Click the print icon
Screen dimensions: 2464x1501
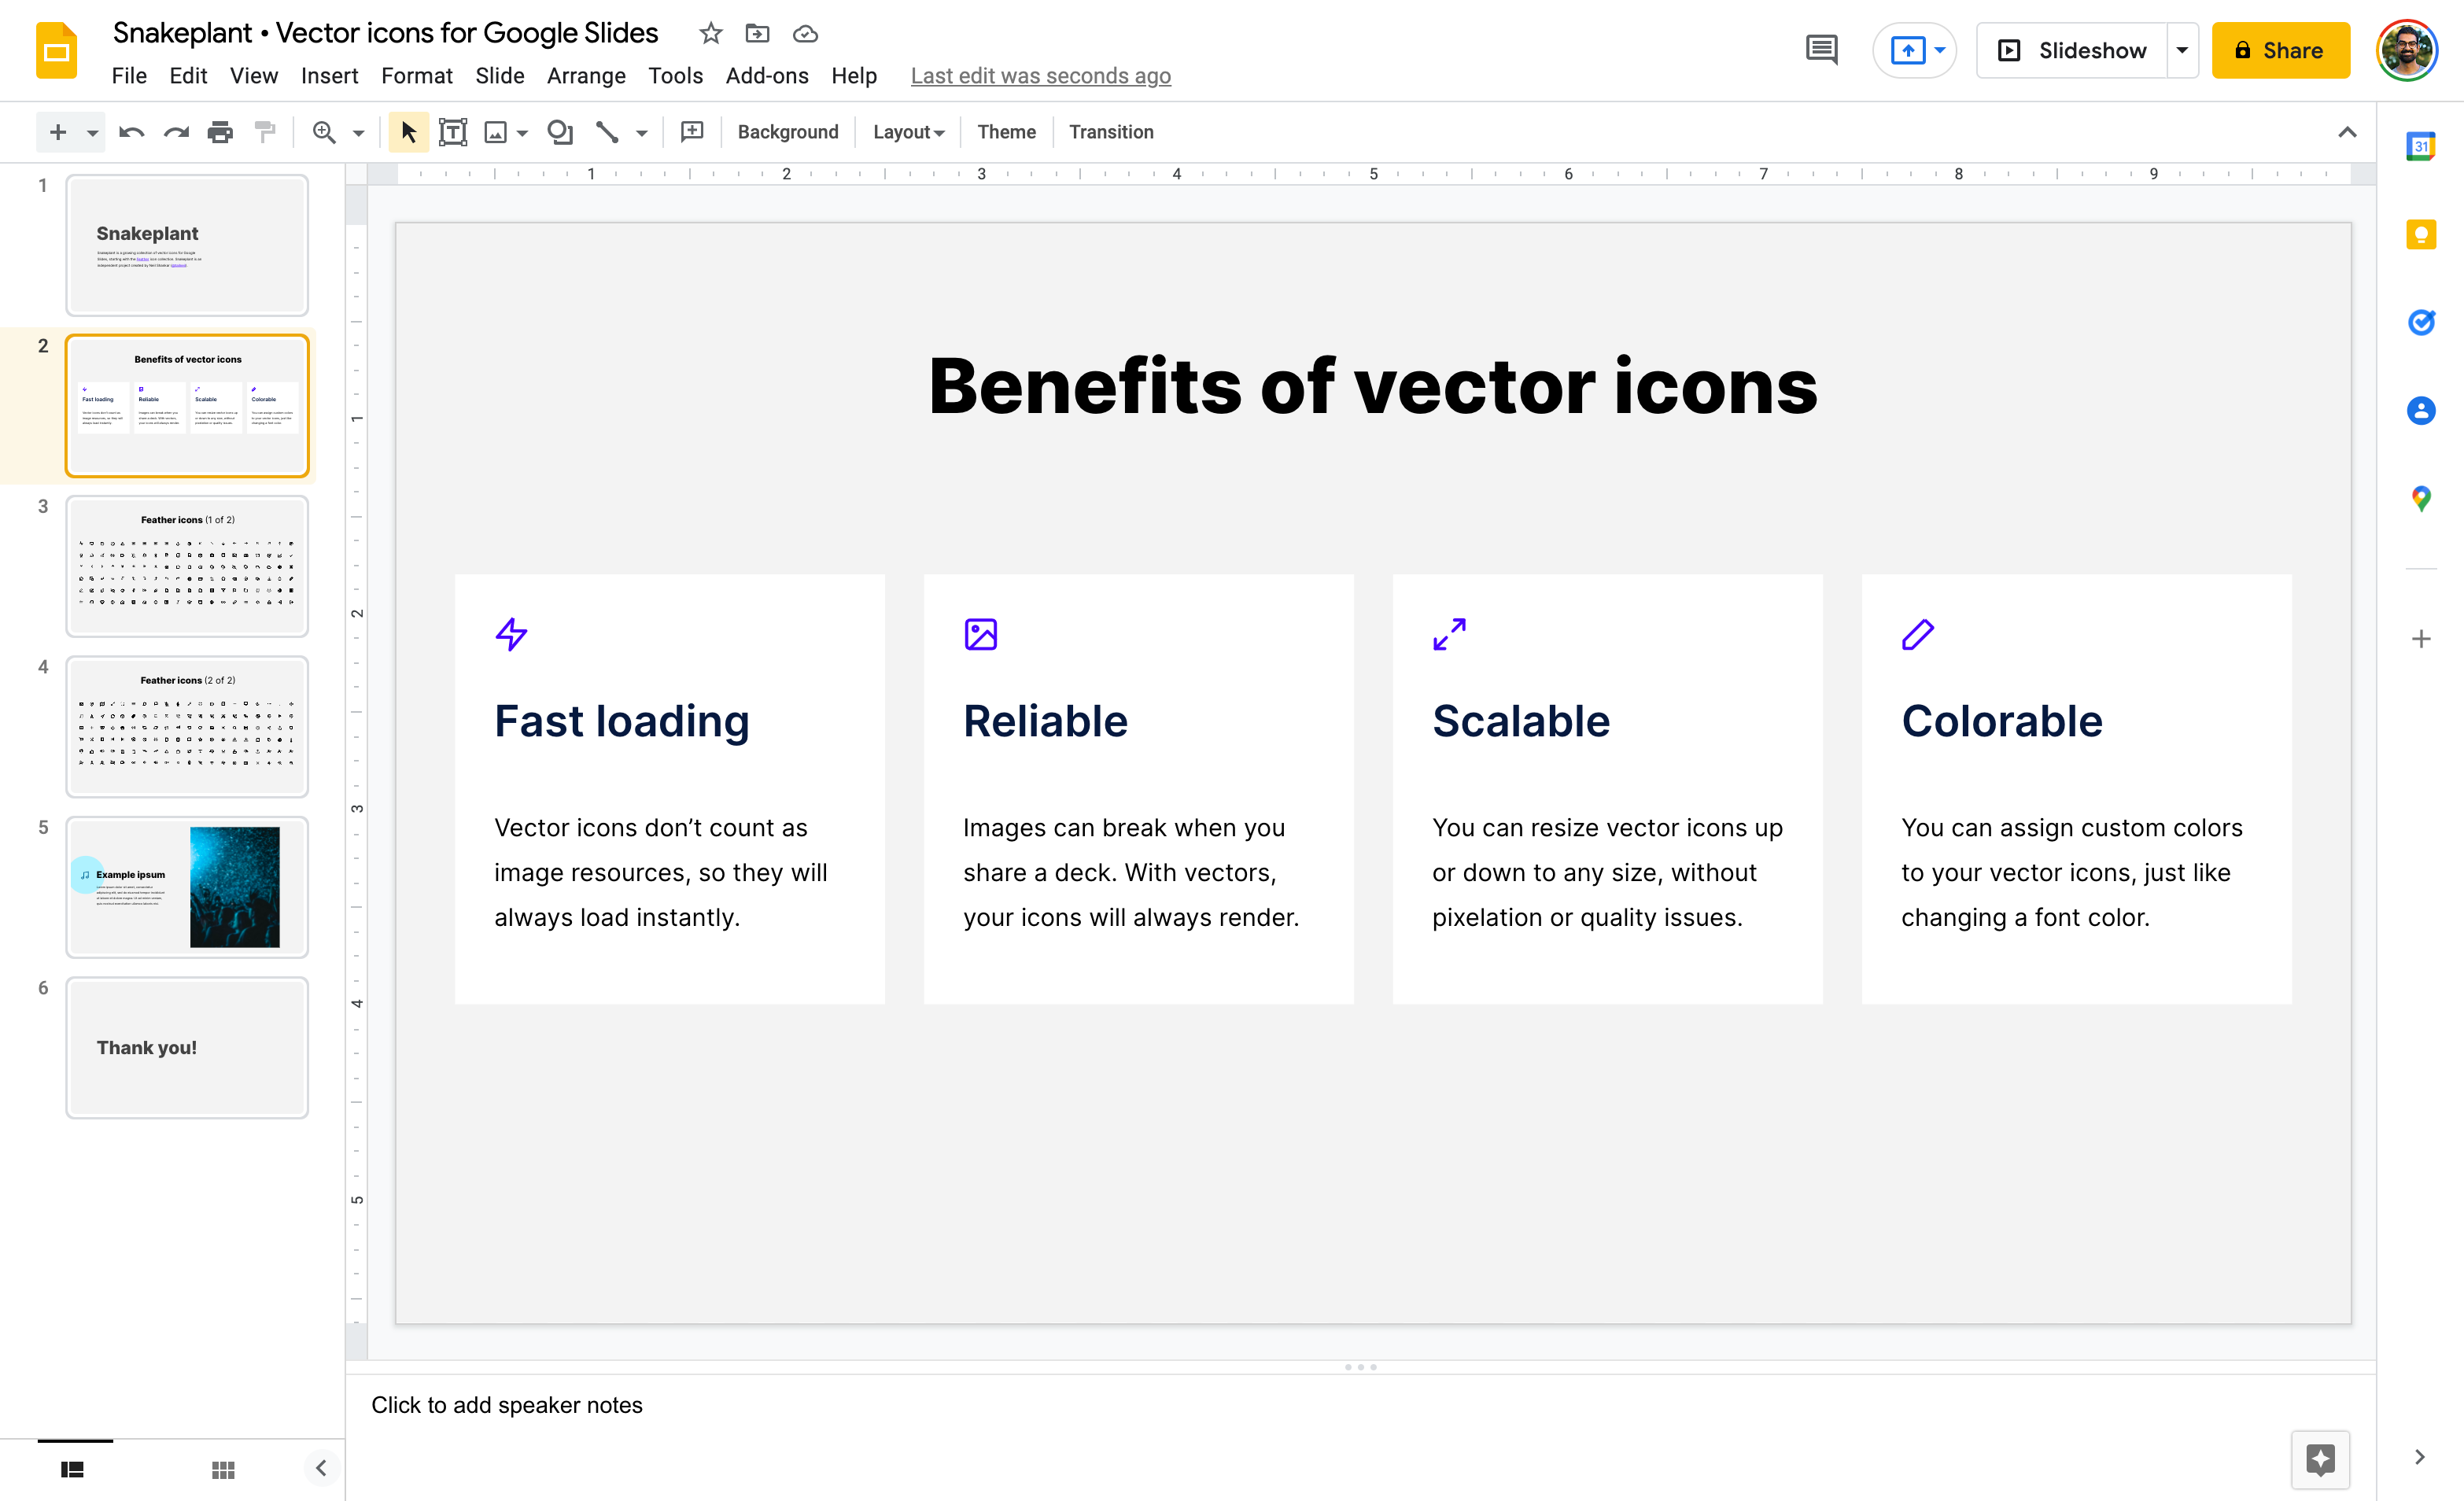pos(220,132)
